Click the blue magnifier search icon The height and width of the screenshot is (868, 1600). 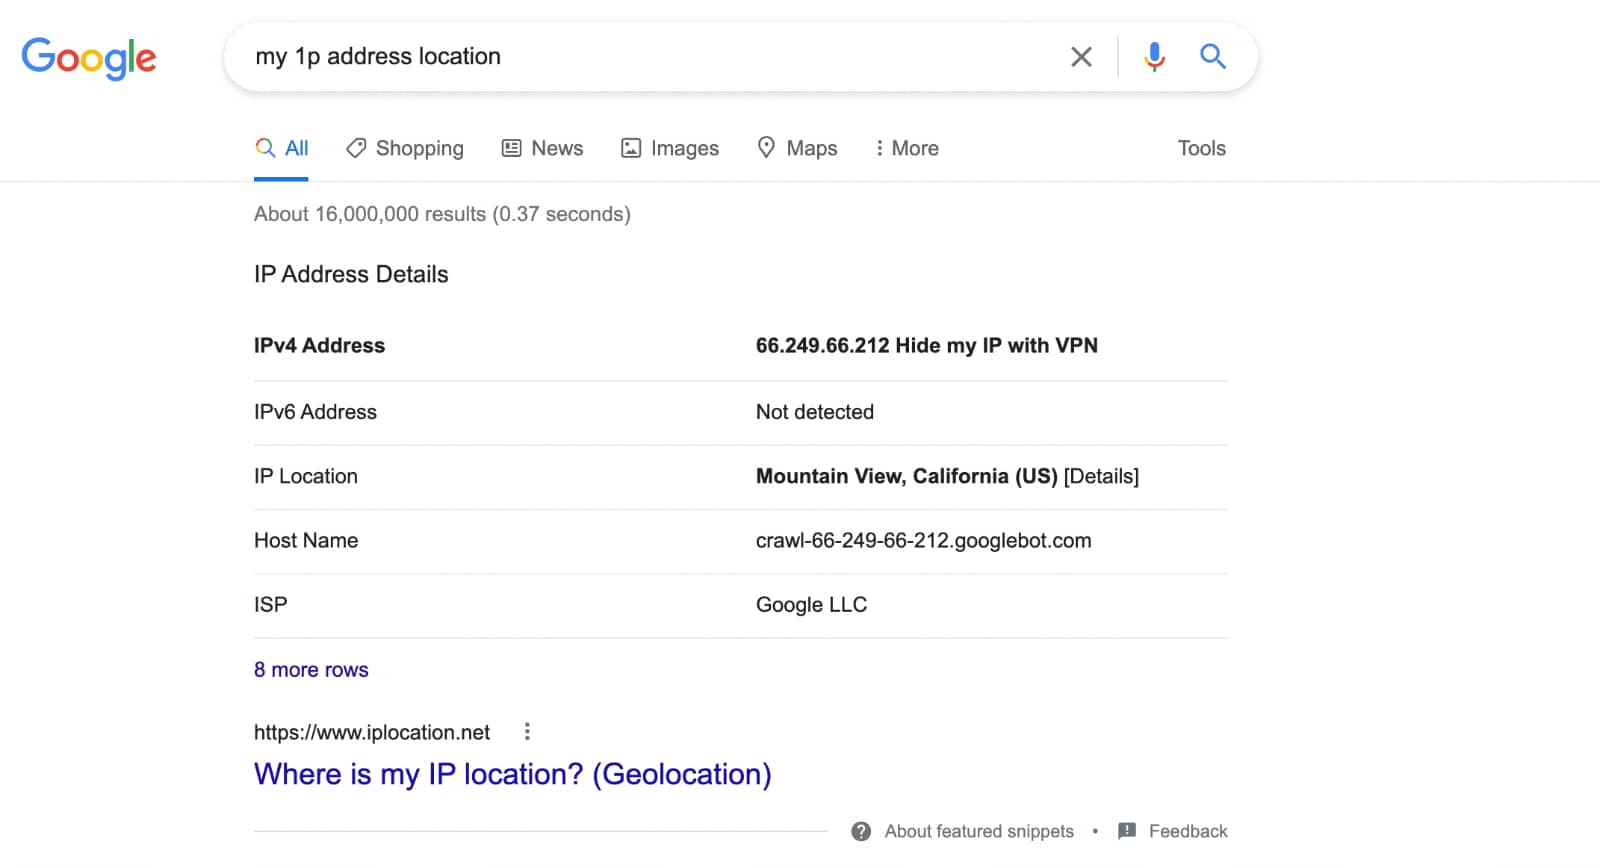click(1212, 57)
